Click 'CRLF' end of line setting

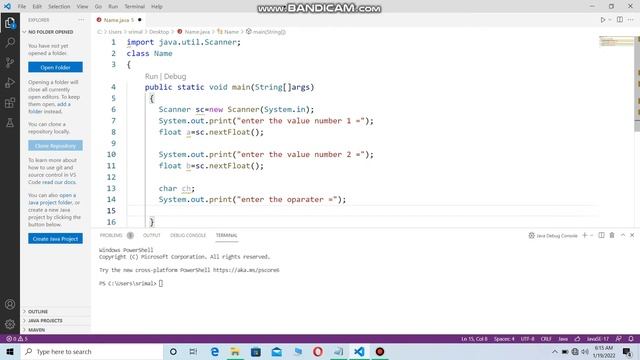click(x=546, y=339)
